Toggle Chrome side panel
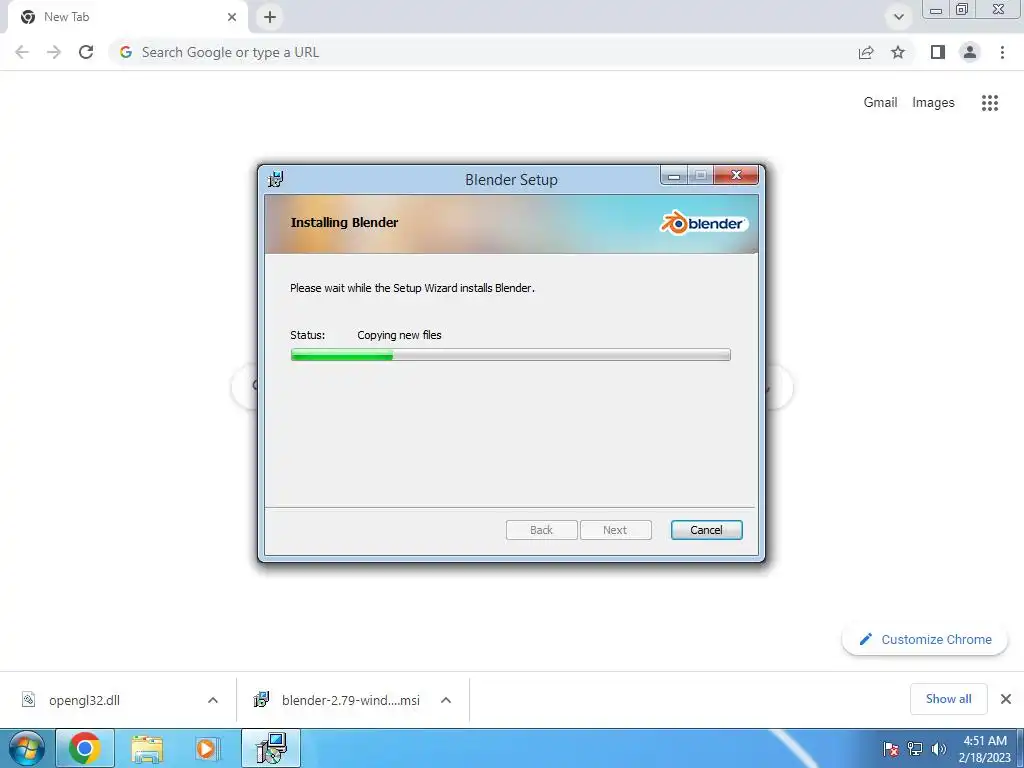 tap(938, 52)
